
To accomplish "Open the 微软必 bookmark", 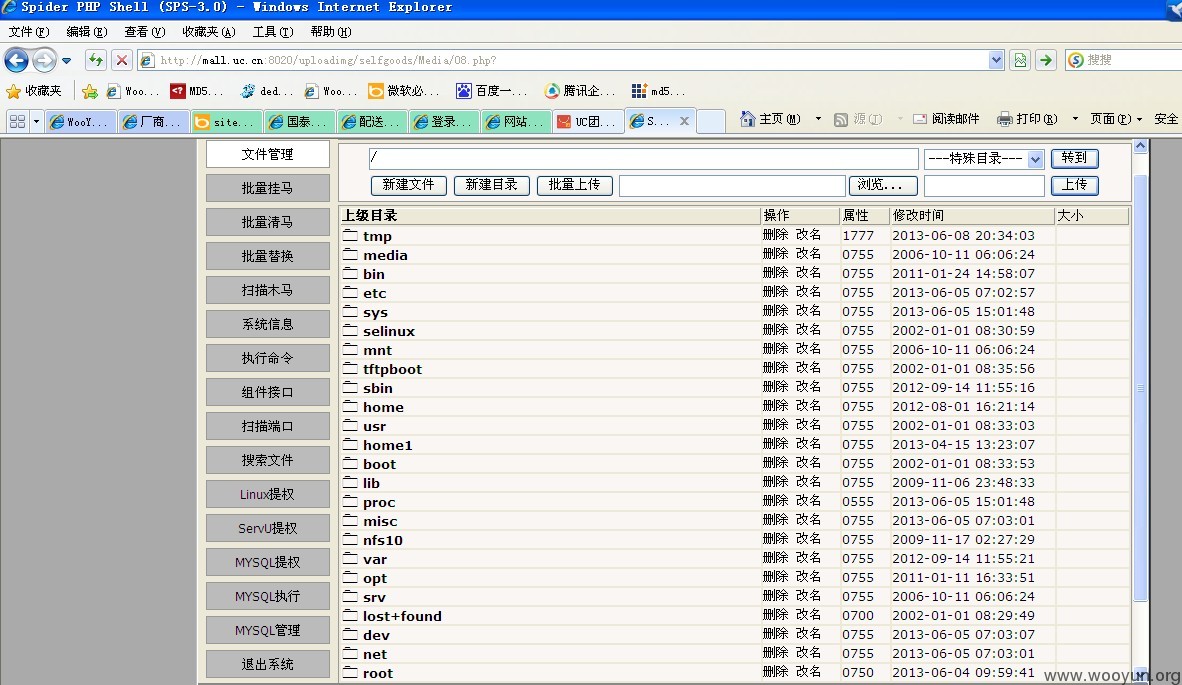I will tap(403, 91).
